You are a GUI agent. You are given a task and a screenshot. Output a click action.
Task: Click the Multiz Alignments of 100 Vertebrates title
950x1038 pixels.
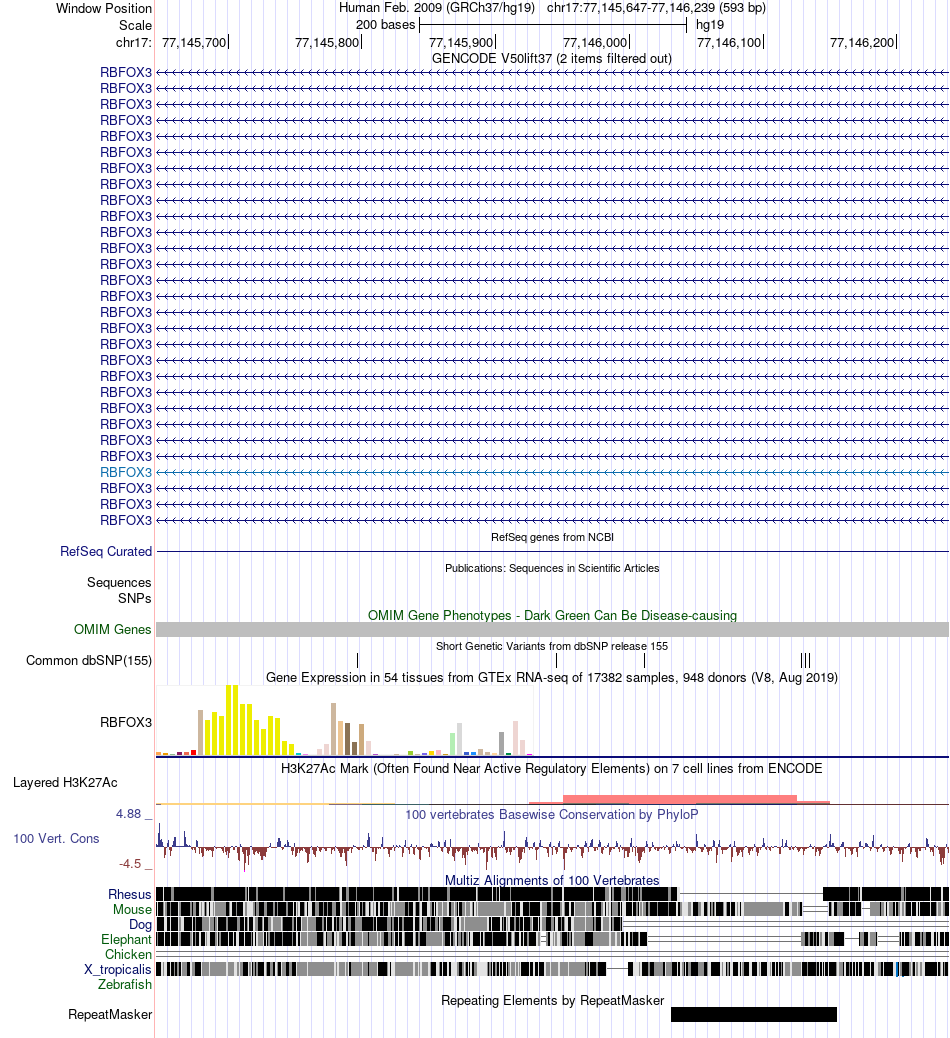[x=552, y=880]
